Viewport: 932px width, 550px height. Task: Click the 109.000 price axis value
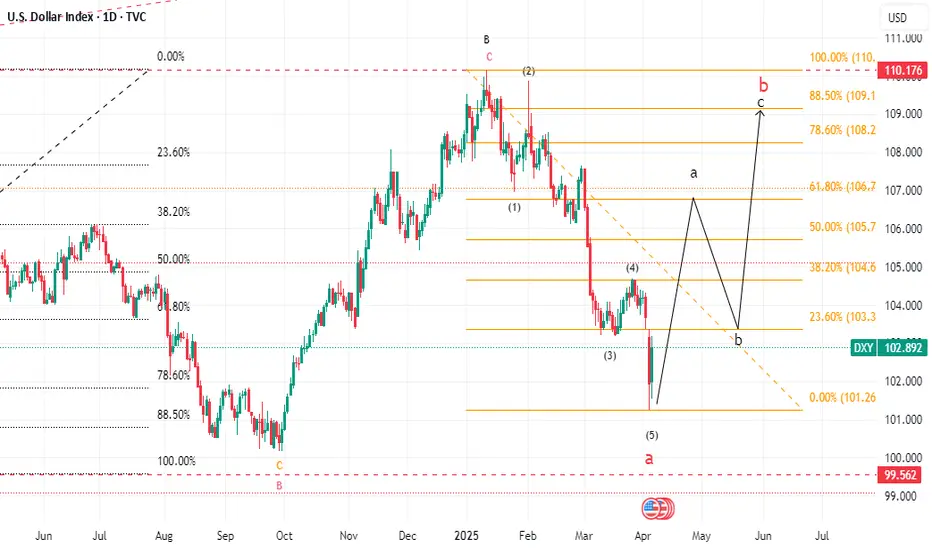tap(903, 114)
